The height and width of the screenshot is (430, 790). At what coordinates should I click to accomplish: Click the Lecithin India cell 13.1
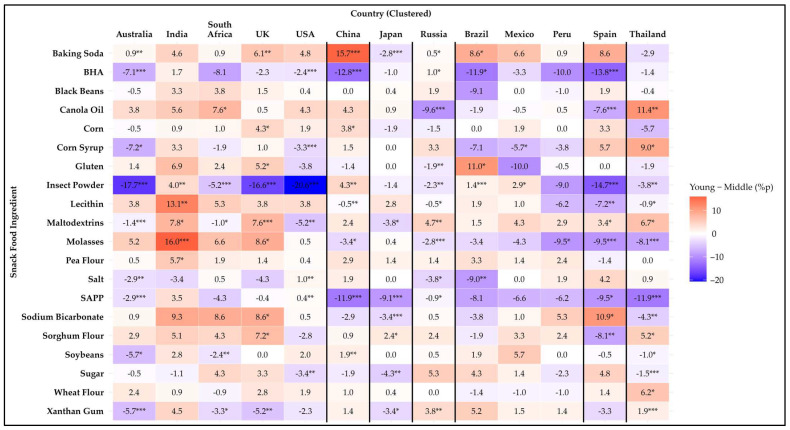177,204
